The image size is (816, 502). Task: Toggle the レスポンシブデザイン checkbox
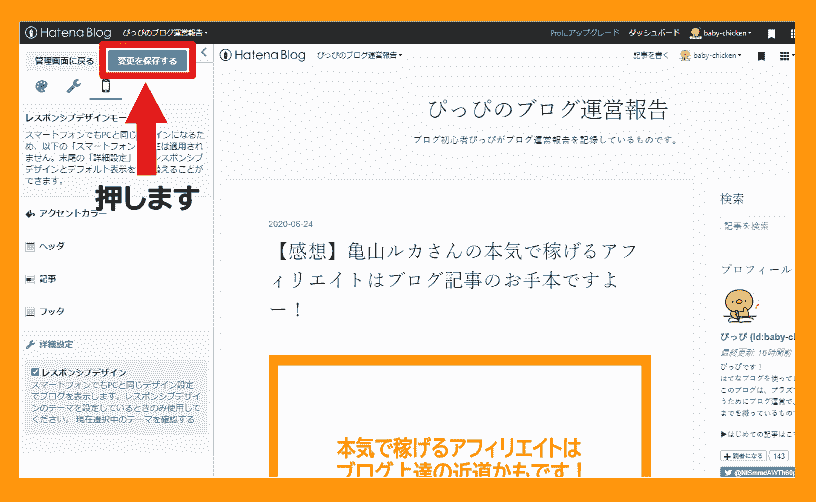[35, 372]
